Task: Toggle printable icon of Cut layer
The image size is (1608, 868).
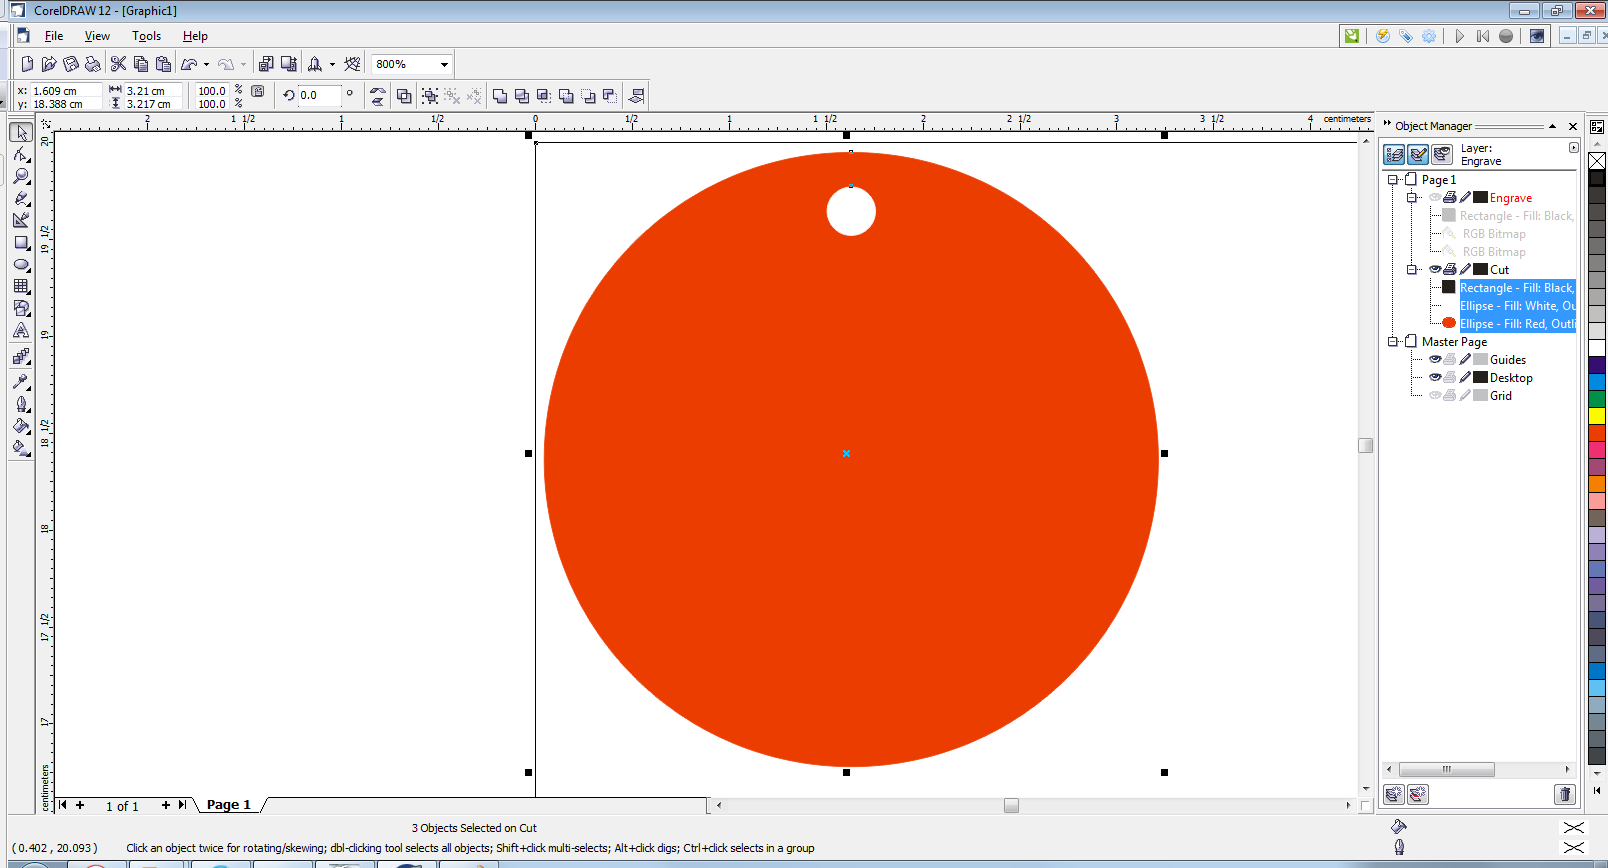Action: click(1450, 270)
